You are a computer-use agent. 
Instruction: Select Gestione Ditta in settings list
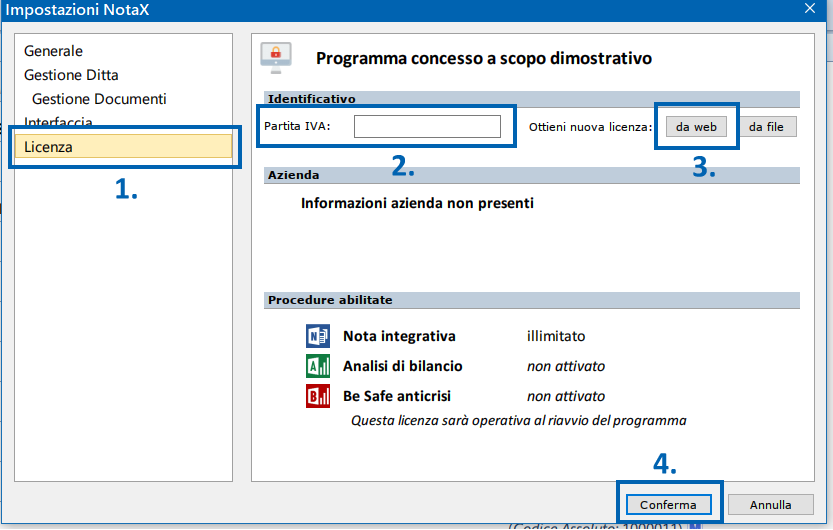tap(71, 75)
